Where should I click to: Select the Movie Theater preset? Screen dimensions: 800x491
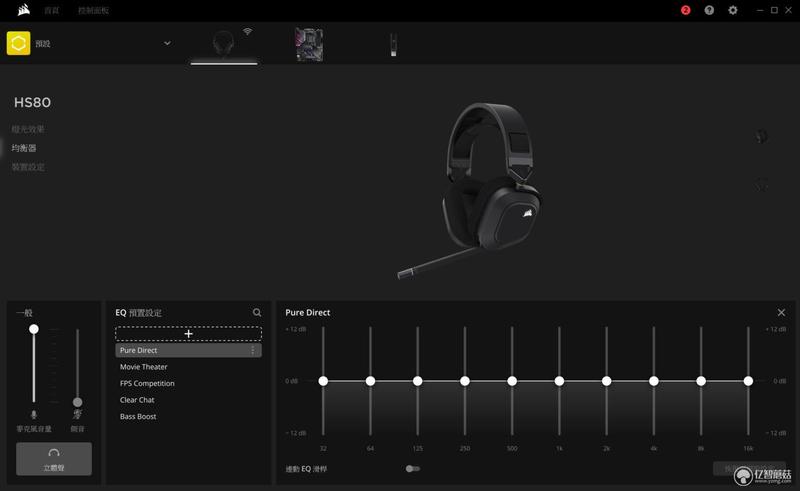pos(143,367)
